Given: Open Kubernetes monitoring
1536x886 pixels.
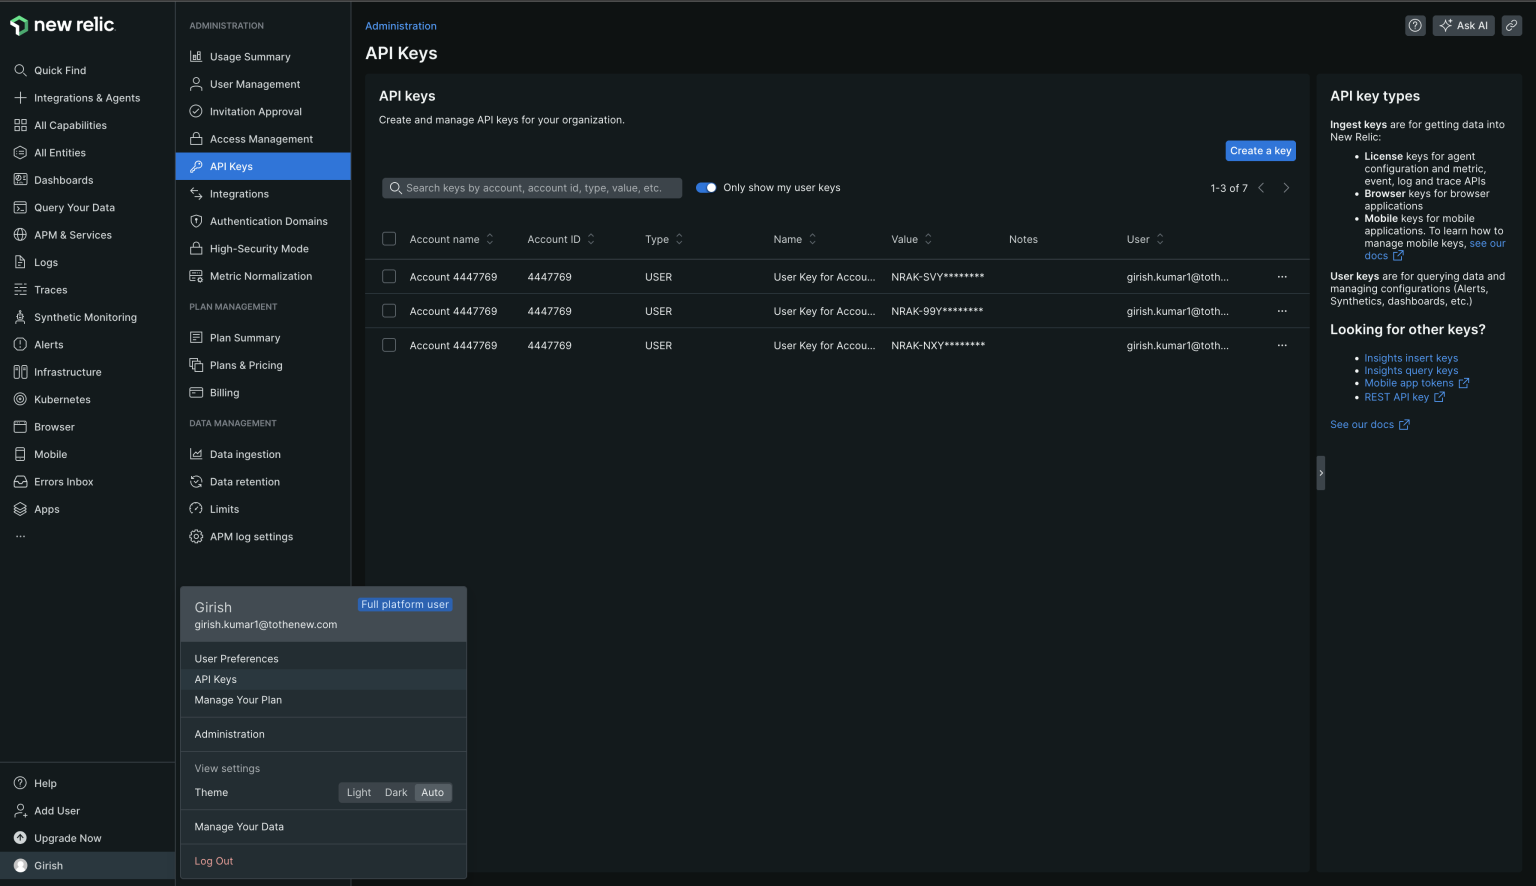Looking at the screenshot, I should (62, 399).
